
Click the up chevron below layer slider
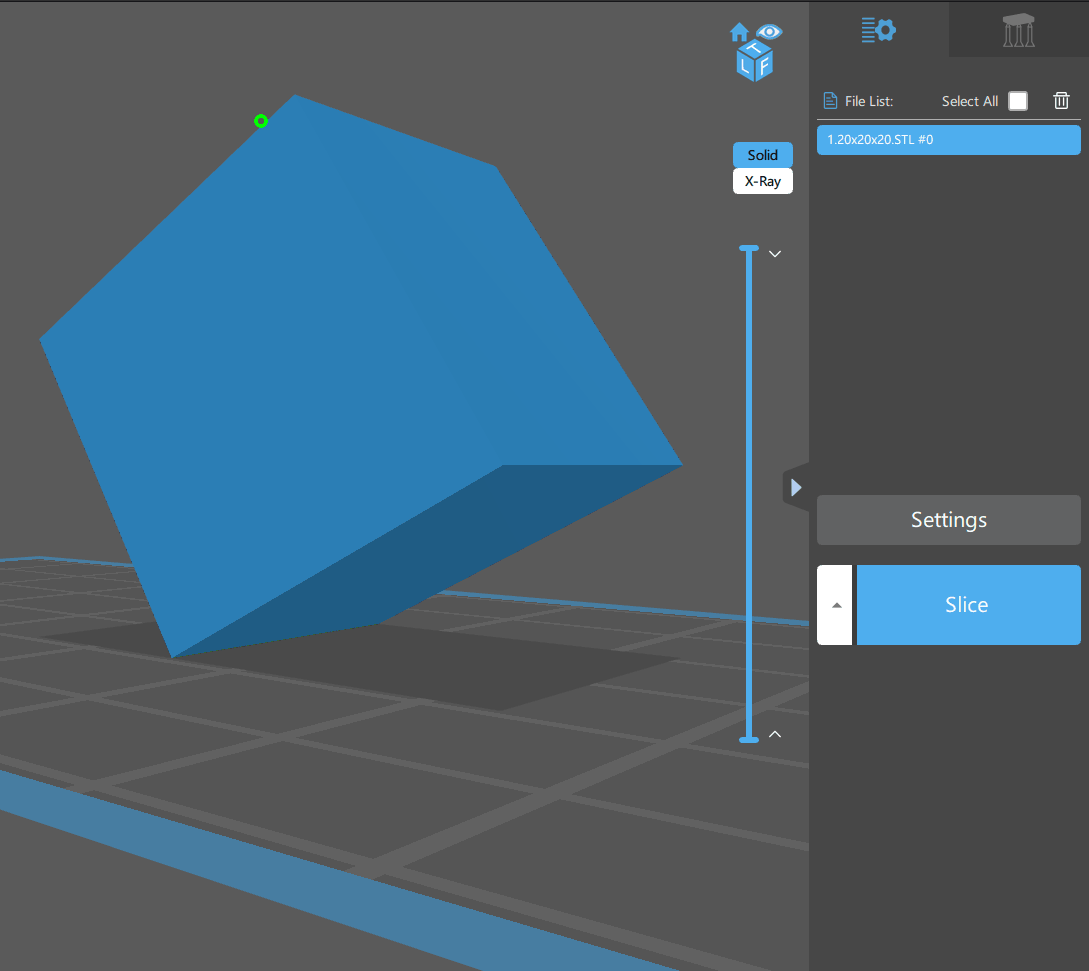click(774, 734)
